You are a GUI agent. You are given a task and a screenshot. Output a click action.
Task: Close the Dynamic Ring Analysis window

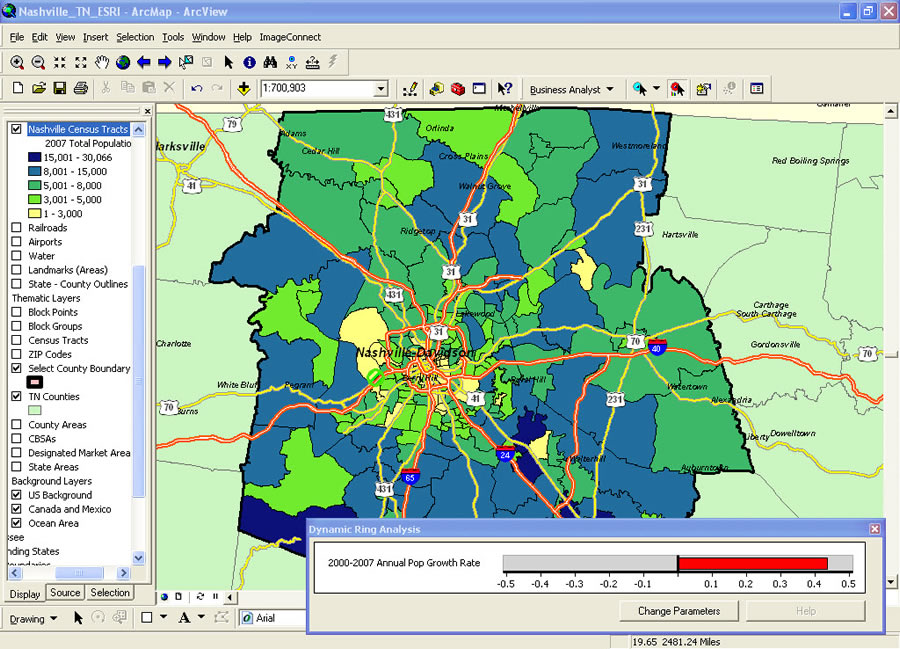(x=875, y=529)
